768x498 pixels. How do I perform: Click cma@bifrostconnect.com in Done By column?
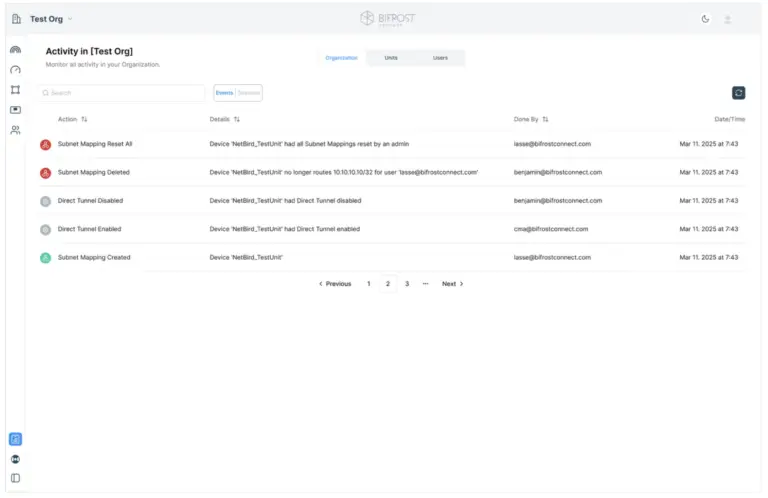(551, 229)
